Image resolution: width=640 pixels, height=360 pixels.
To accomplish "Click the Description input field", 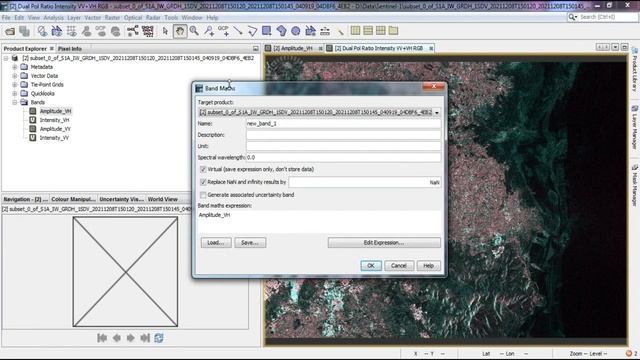I will click(343, 135).
